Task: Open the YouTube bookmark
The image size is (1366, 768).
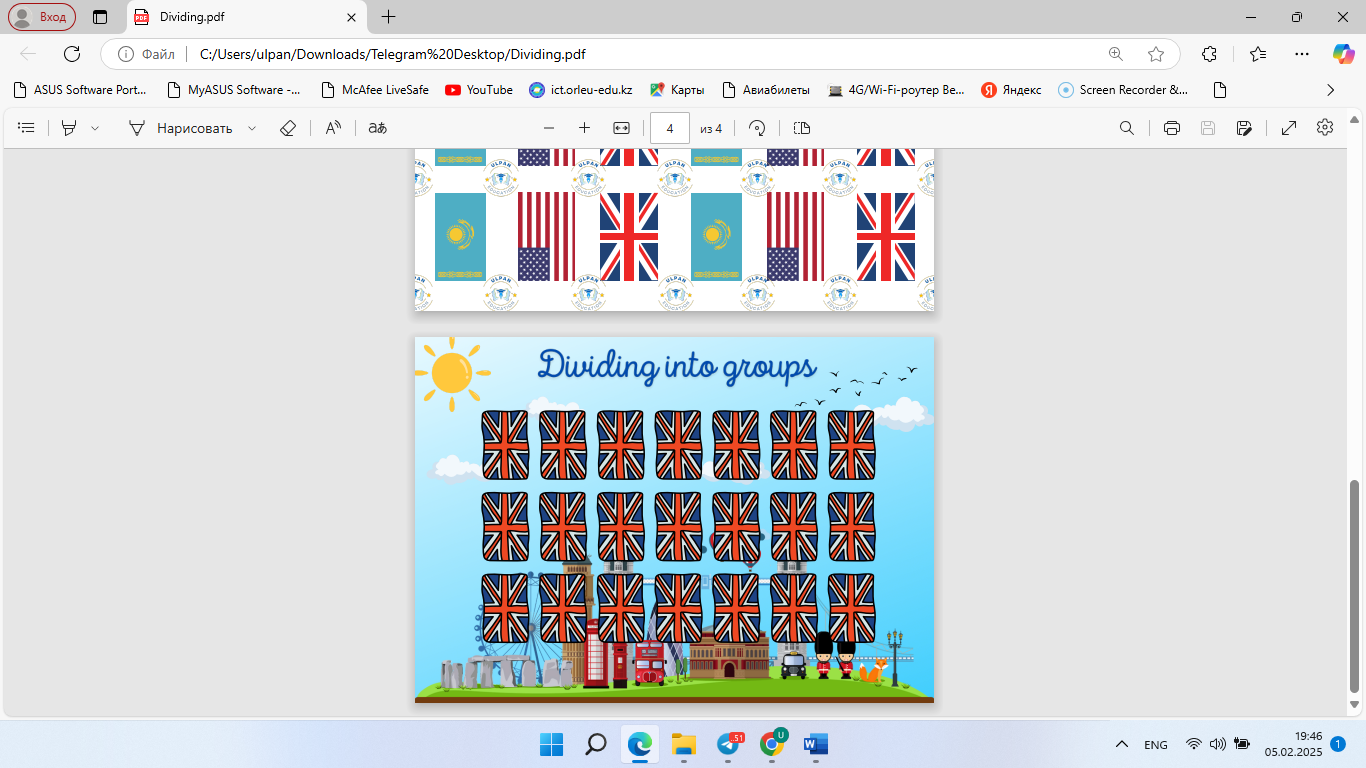Action: [479, 90]
